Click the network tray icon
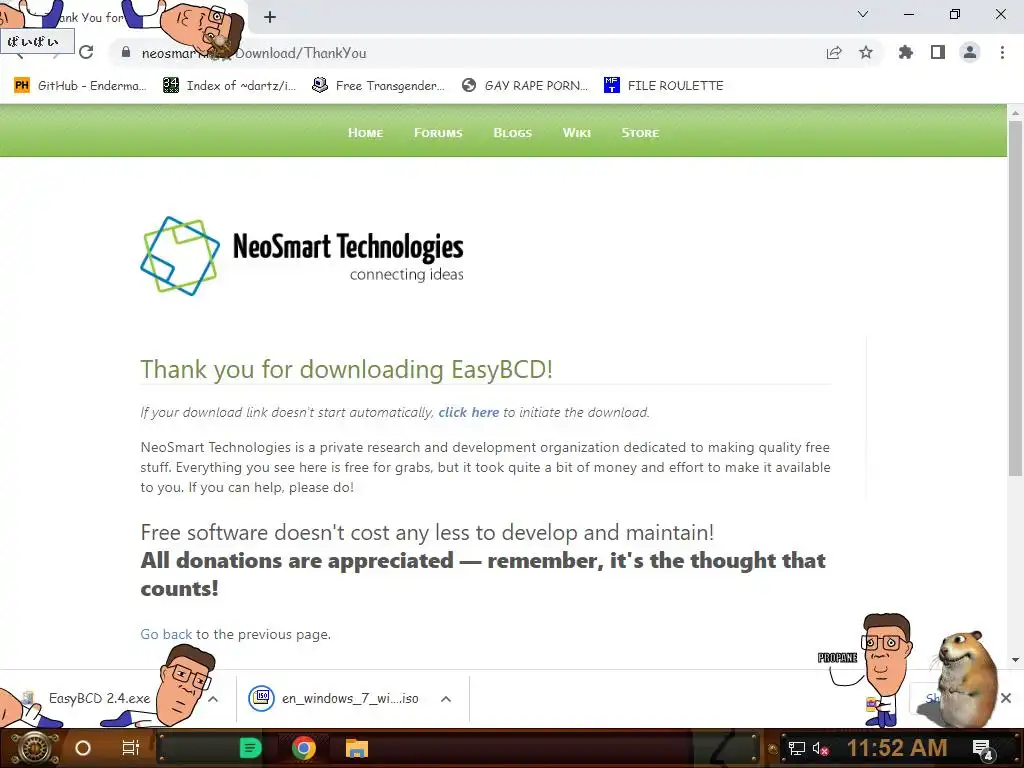Screen dimensions: 1024x768 tap(797, 748)
